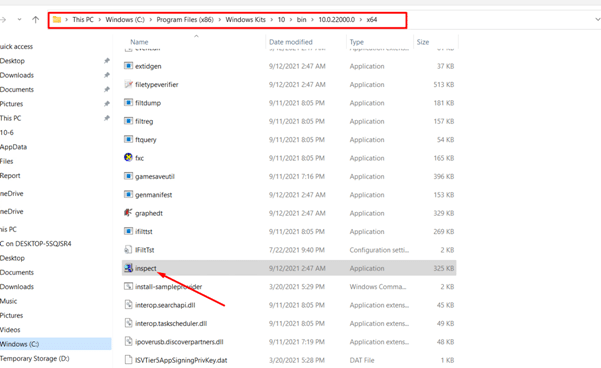
Task: Sort files by Size column header
Action: tap(423, 42)
